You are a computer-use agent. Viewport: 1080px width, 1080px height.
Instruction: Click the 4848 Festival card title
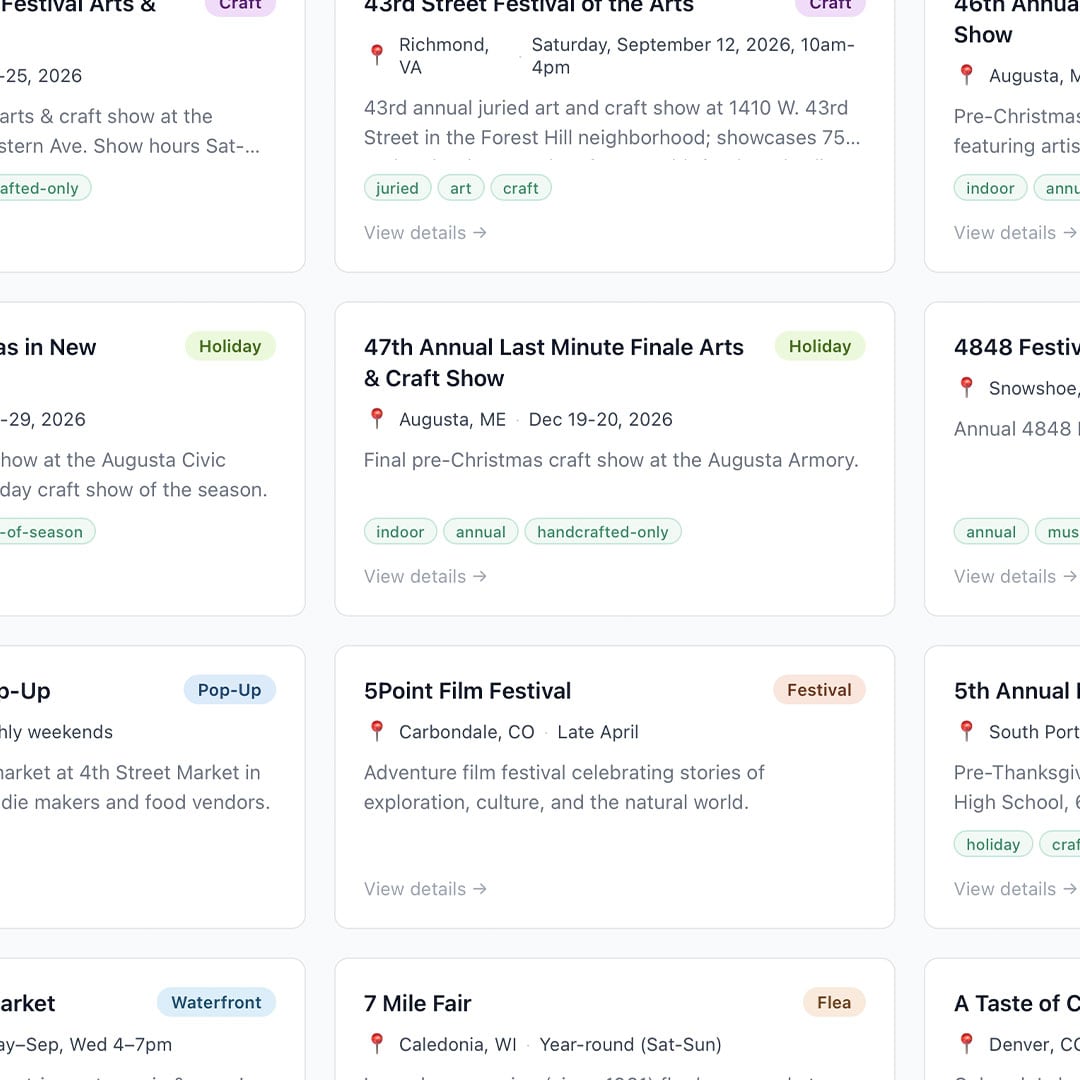point(1017,347)
